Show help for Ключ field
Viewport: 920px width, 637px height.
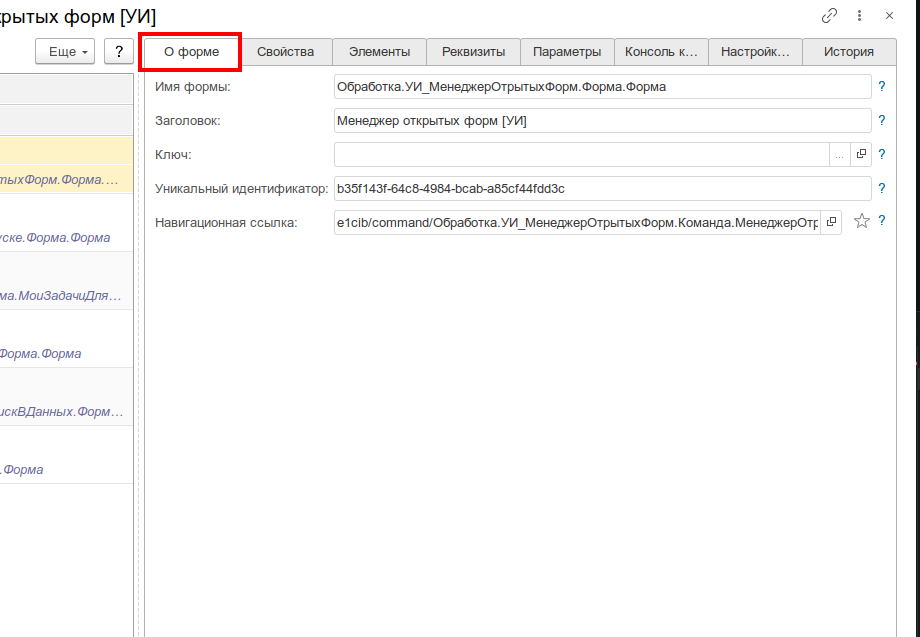coord(881,155)
